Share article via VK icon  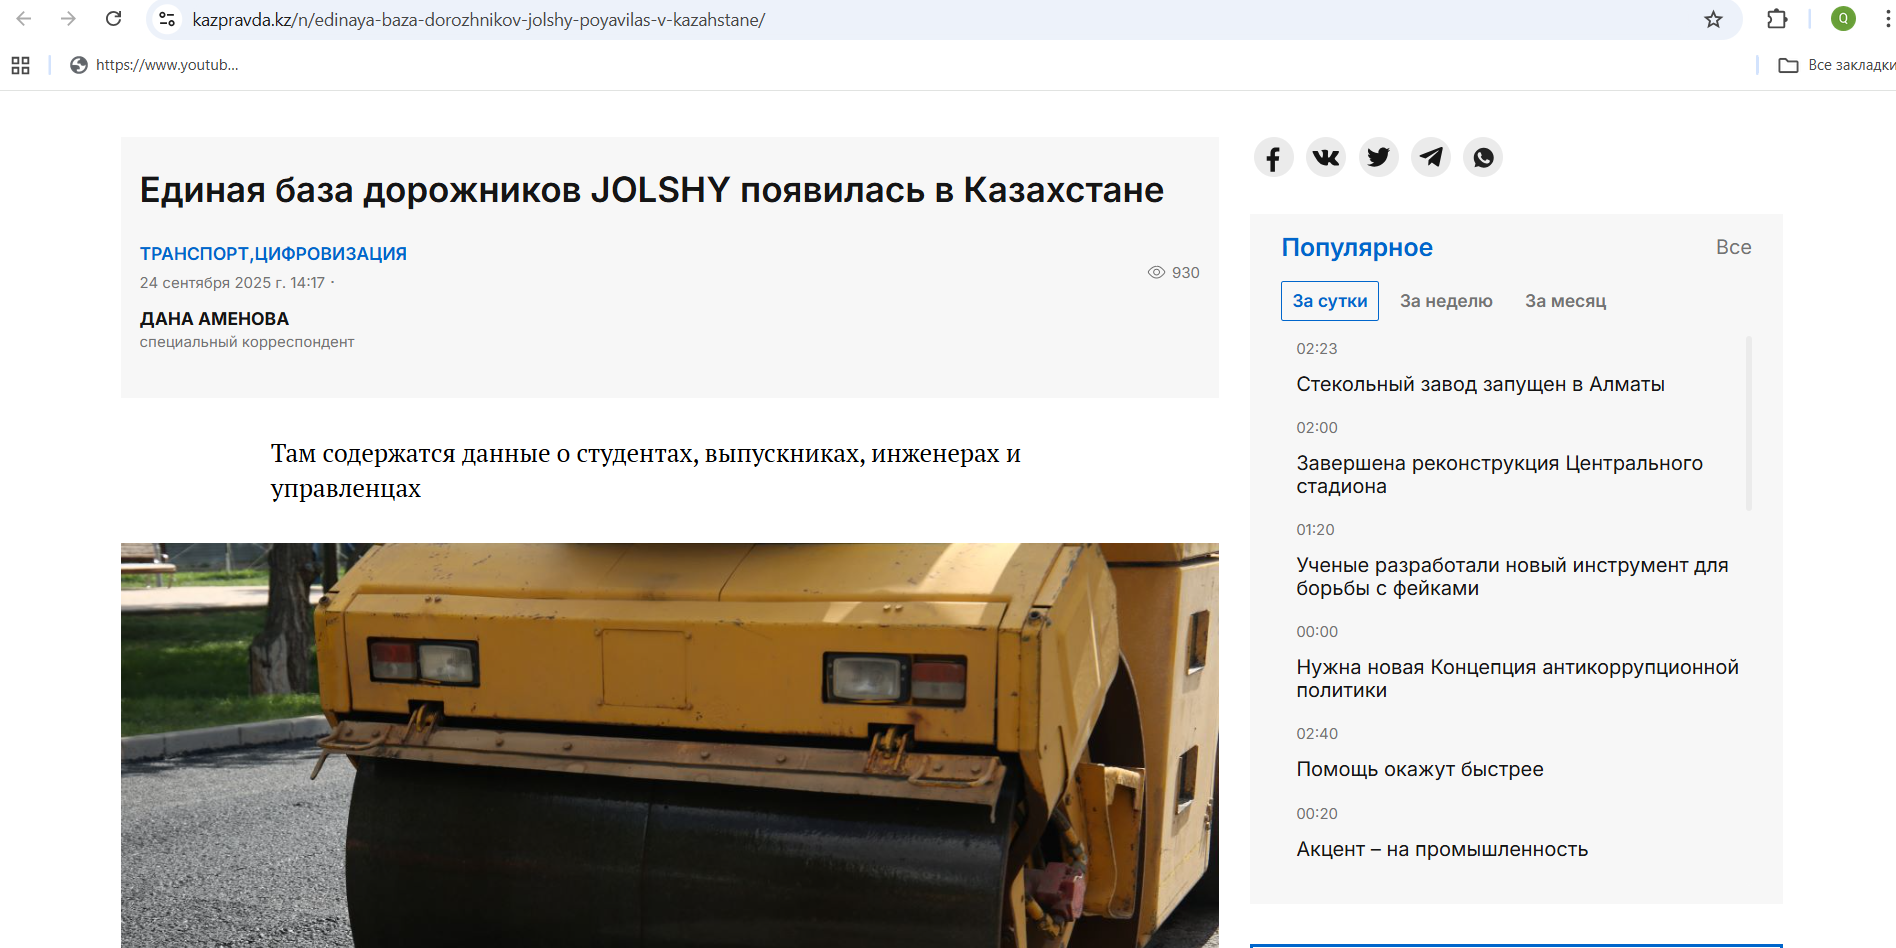click(1326, 158)
